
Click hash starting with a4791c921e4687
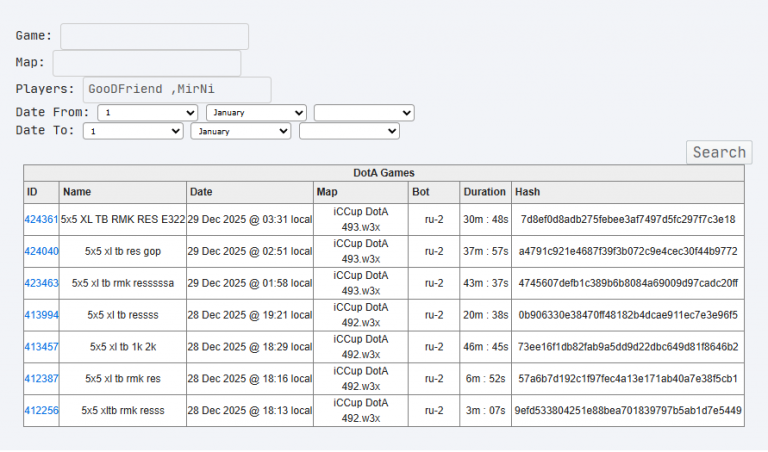coord(628,251)
